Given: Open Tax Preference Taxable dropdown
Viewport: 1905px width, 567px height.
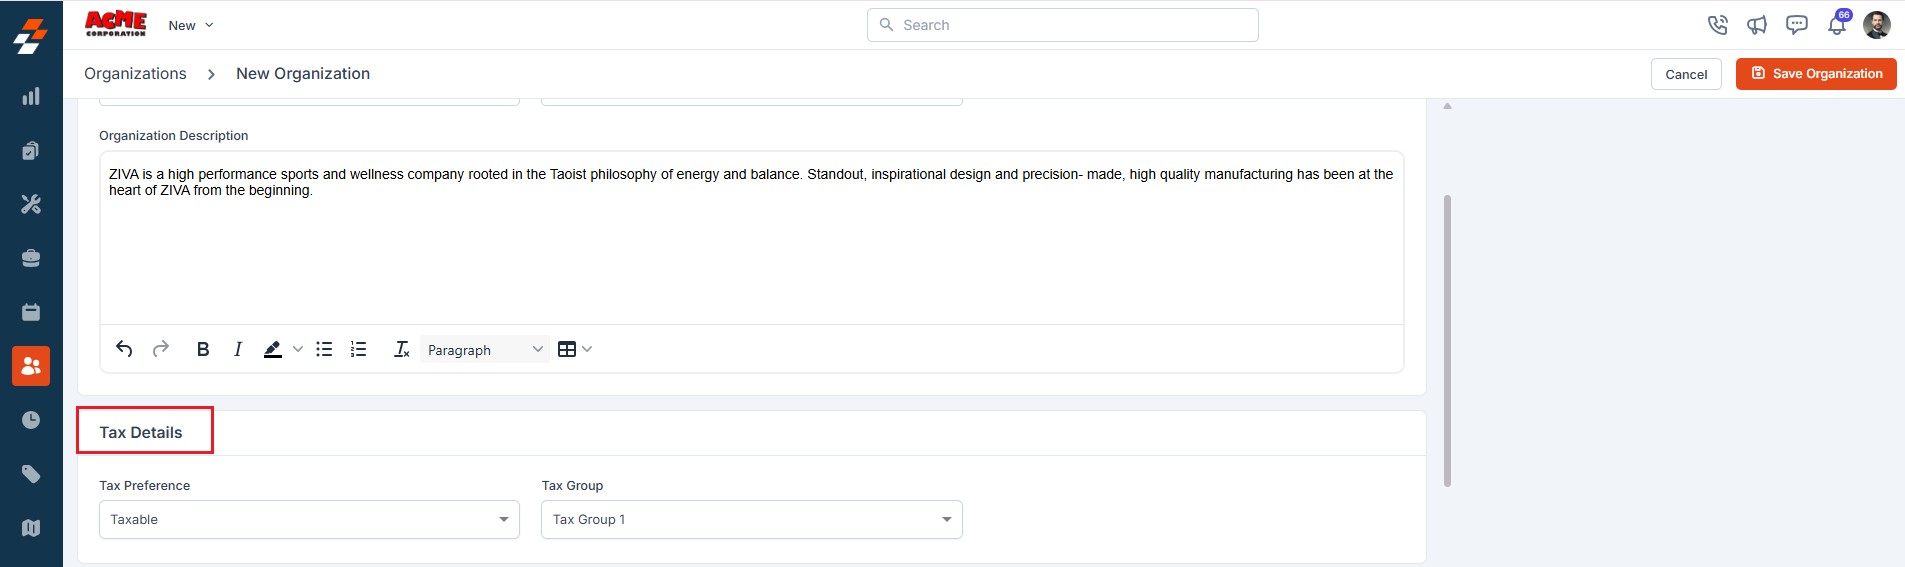Looking at the screenshot, I should click(309, 519).
